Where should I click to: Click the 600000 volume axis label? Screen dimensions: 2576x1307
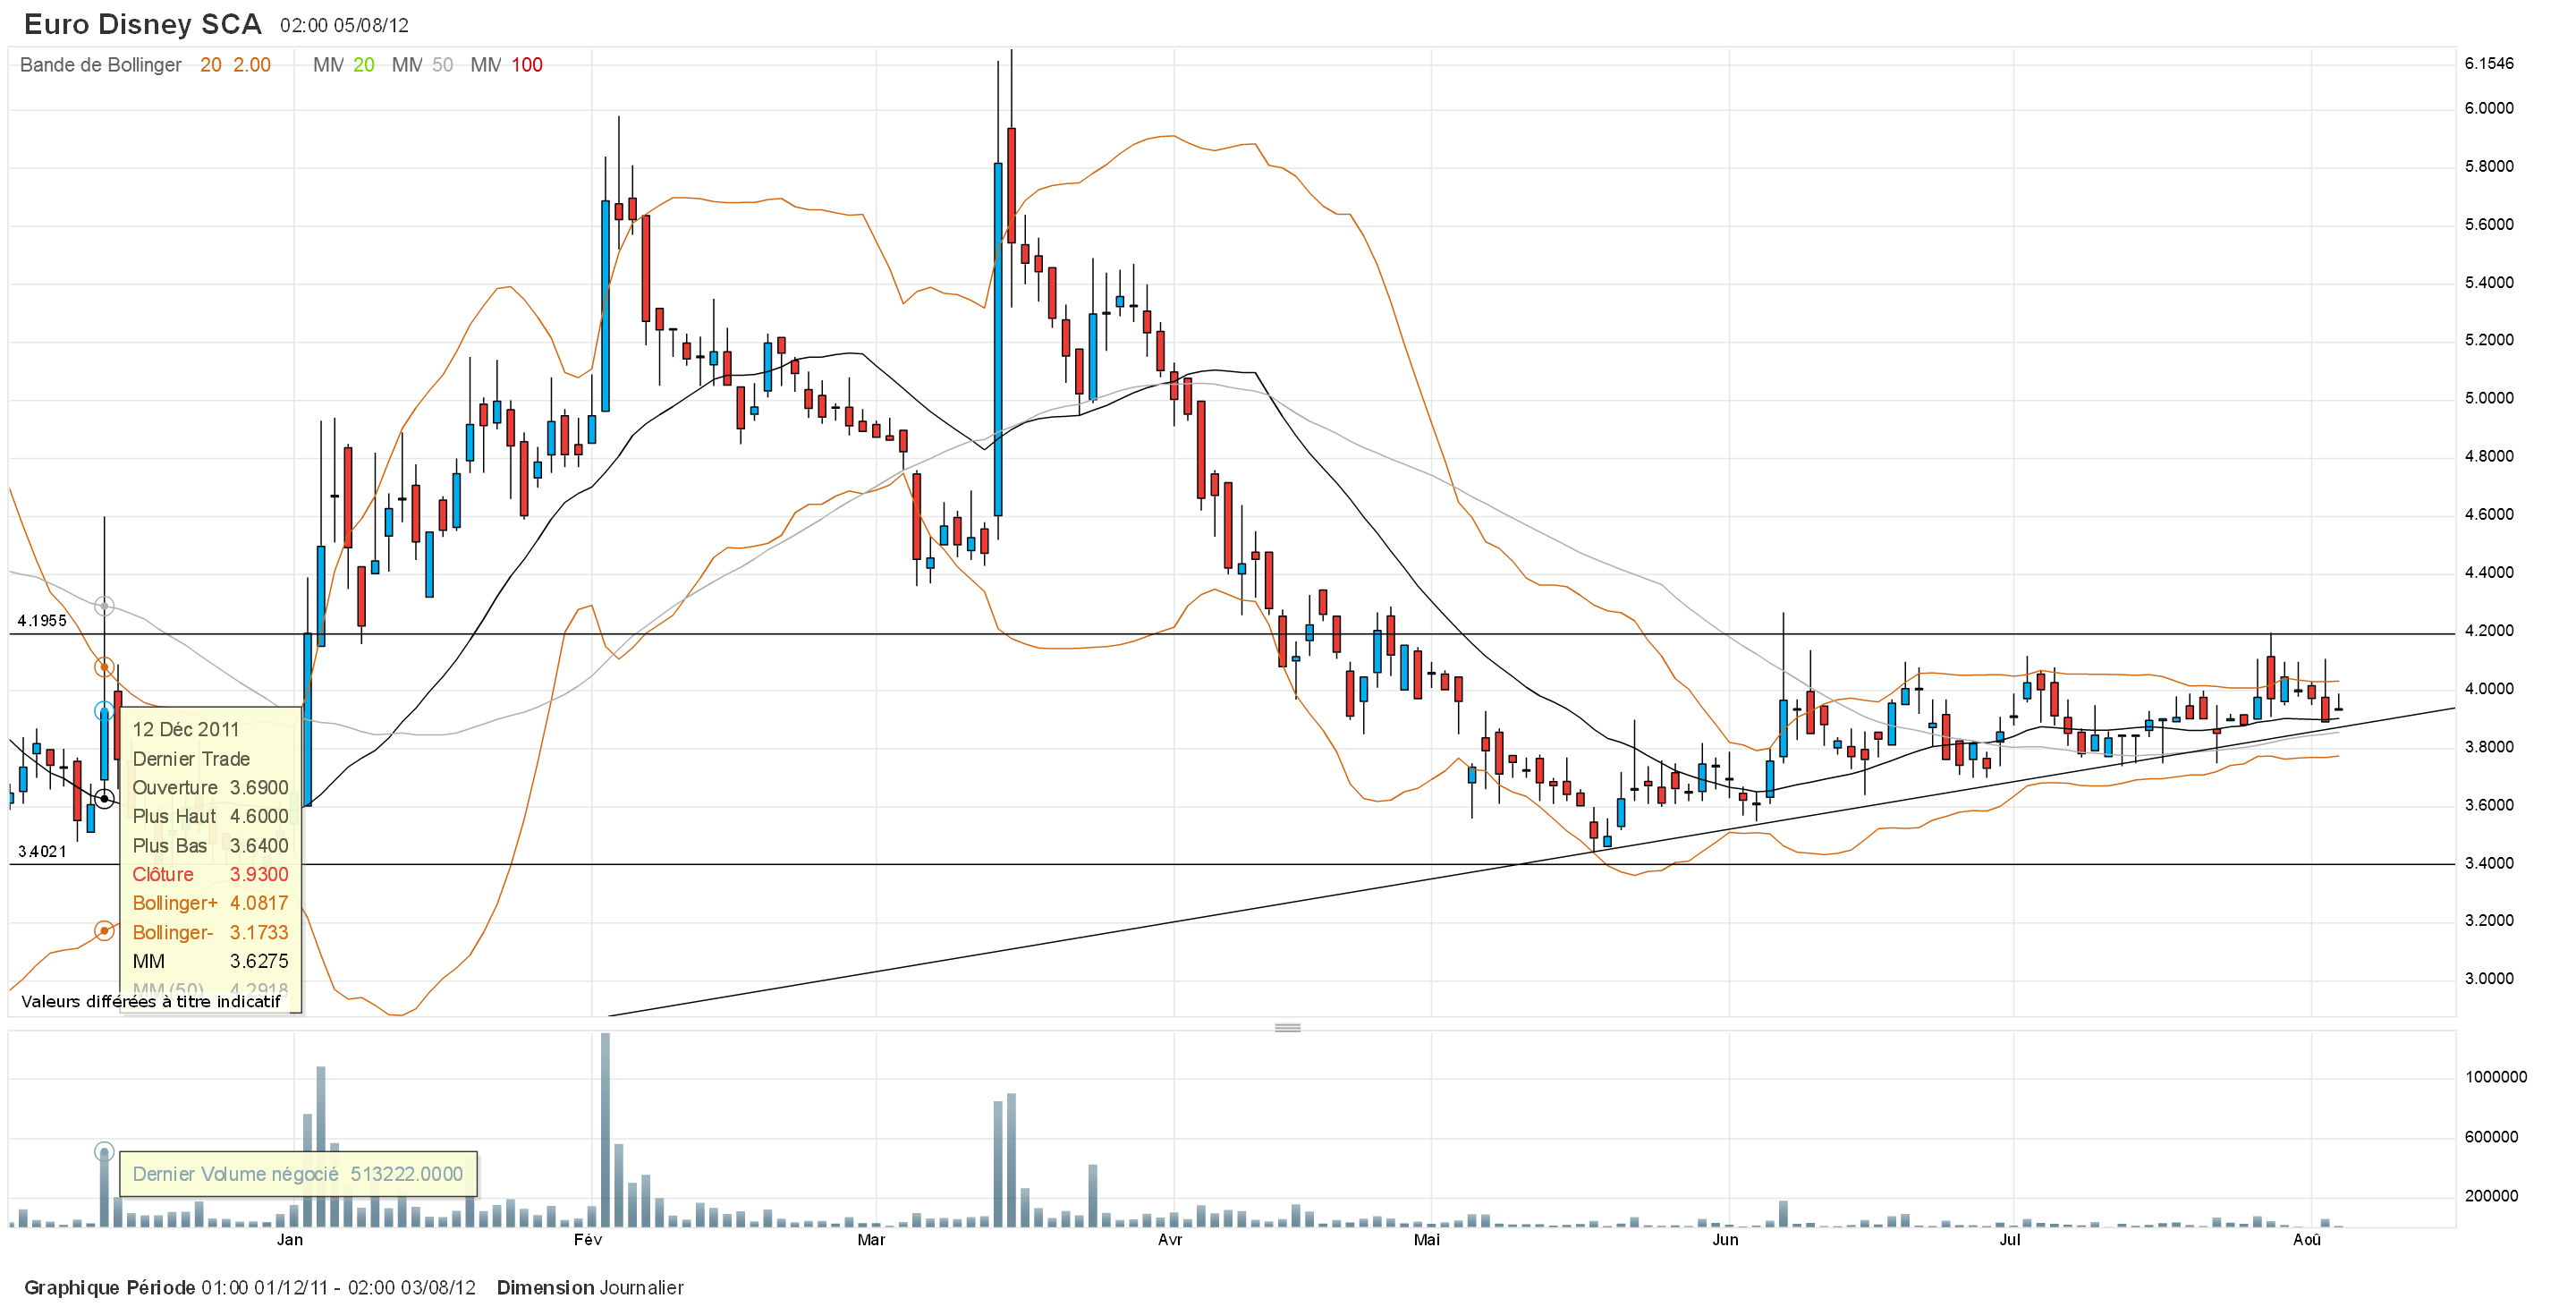[2491, 1137]
